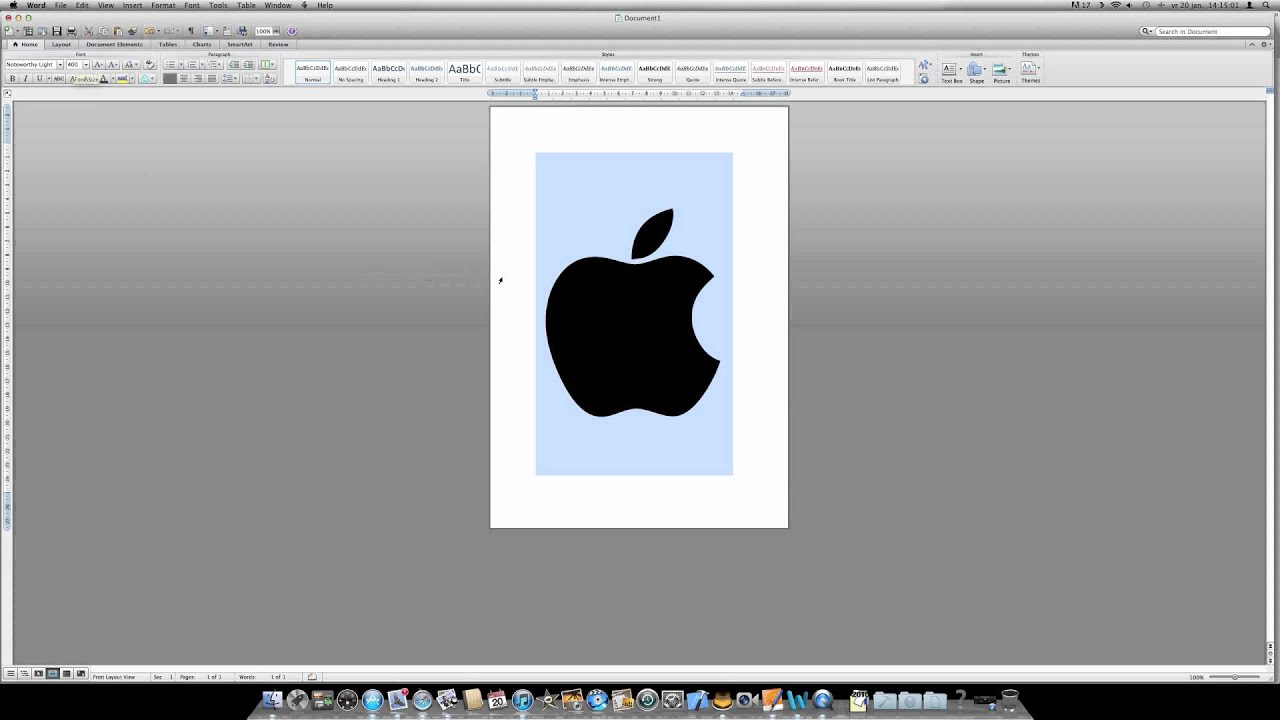This screenshot has width=1280, height=720.
Task: Click the black Apple logo image in document
Action: click(x=633, y=313)
